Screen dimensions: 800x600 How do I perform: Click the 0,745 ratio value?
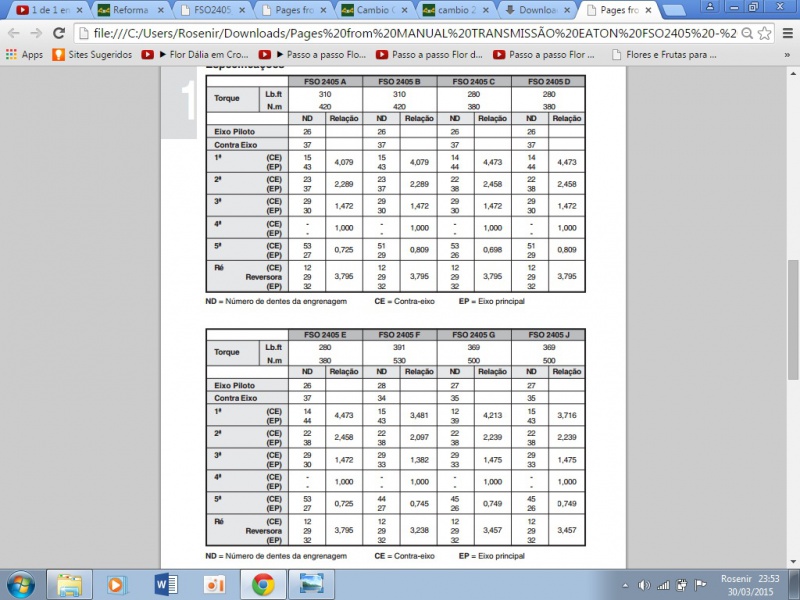click(419, 504)
